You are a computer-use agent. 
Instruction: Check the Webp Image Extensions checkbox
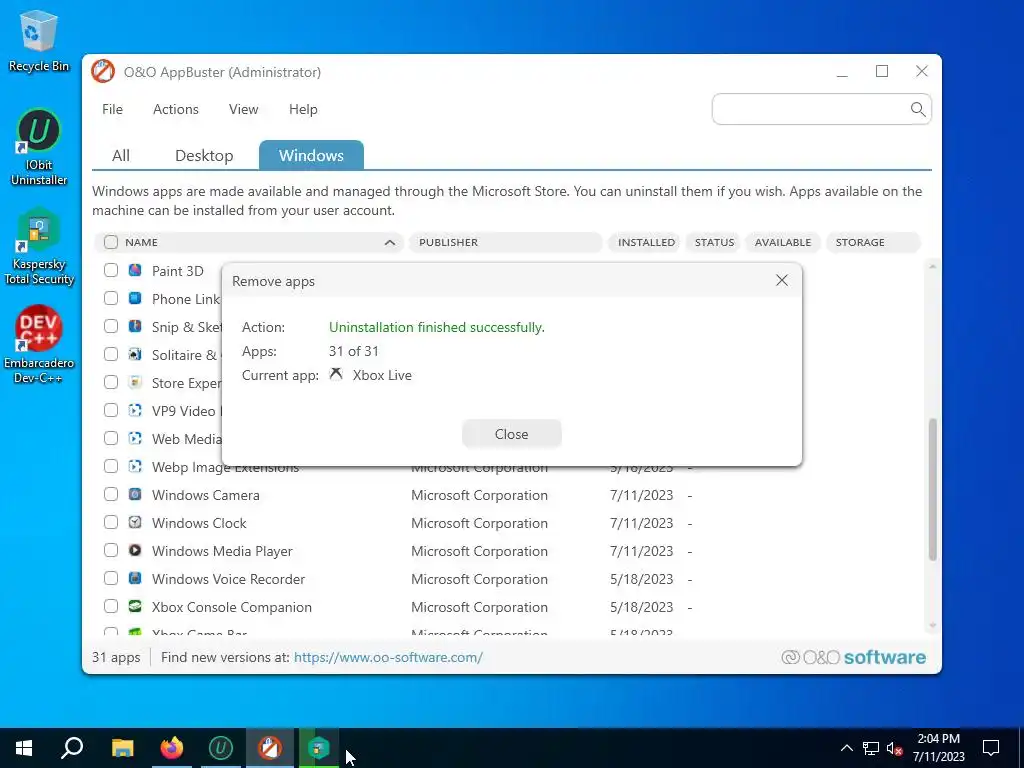pyautogui.click(x=111, y=467)
